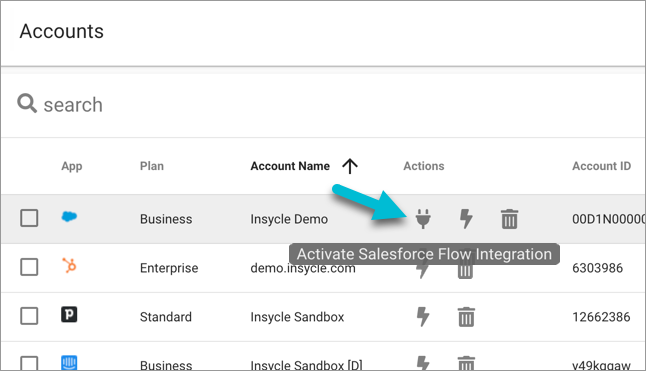Click the Business plan cell for Insycle Demo
This screenshot has height=371, width=646.
tap(166, 219)
